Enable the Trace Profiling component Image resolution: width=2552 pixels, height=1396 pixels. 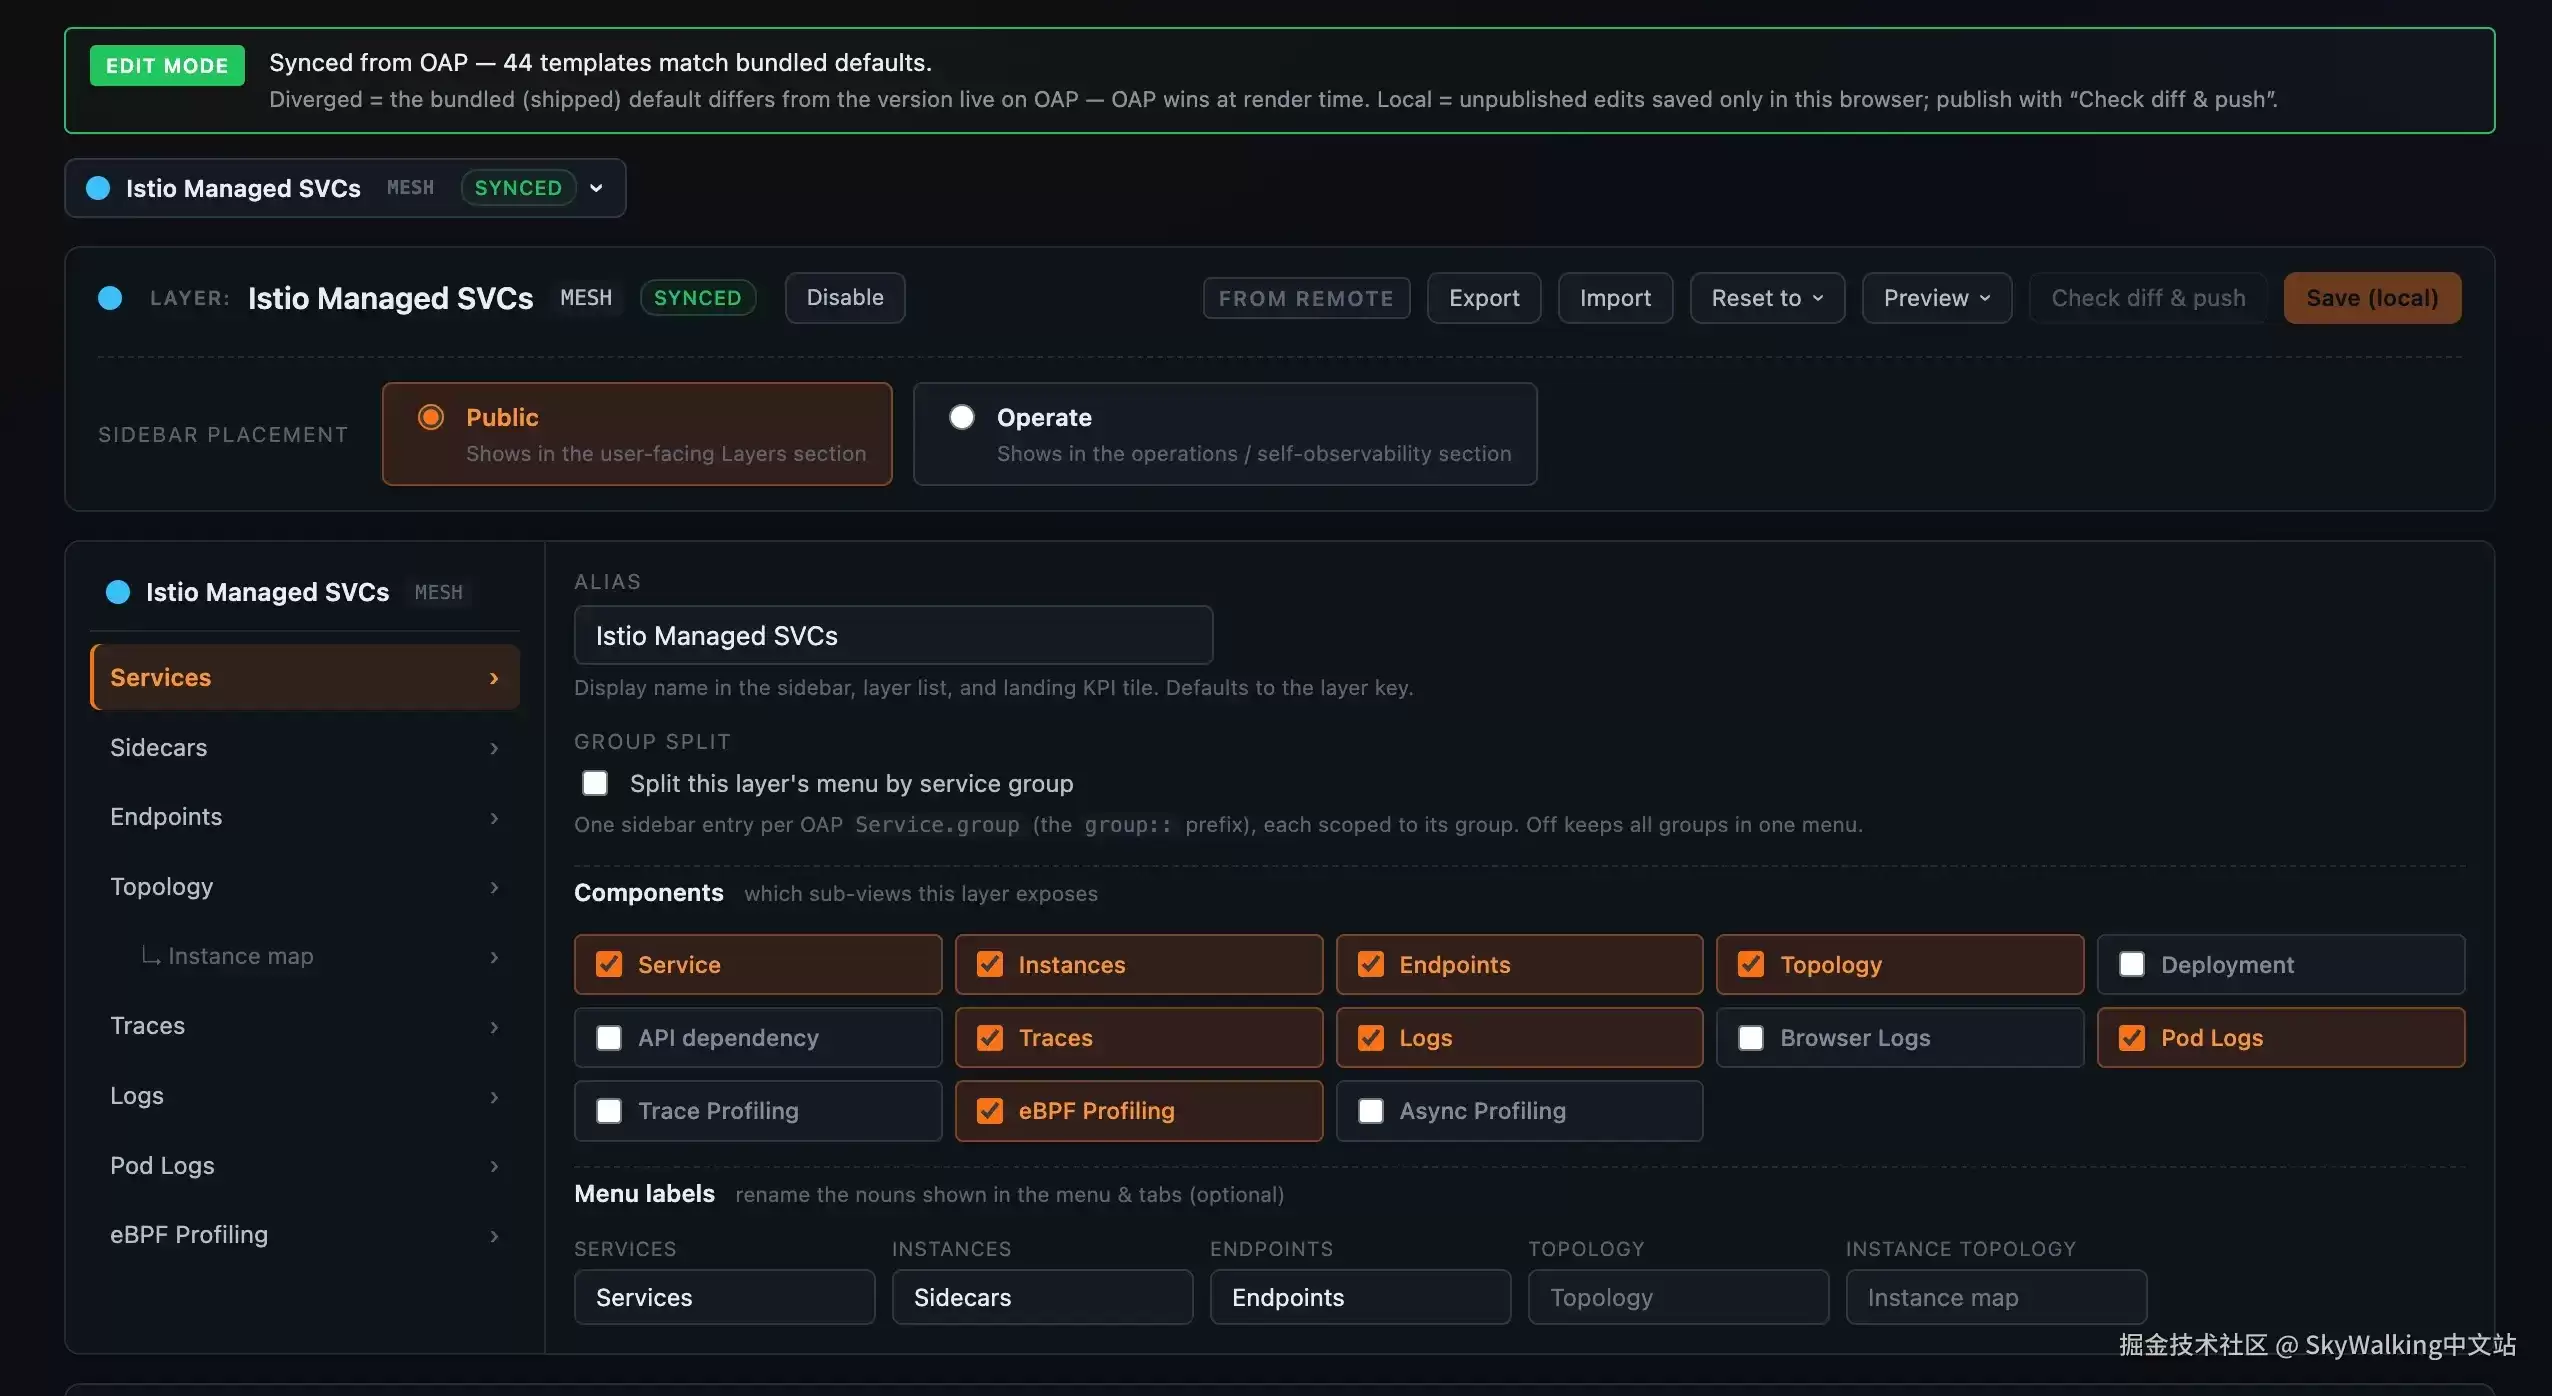click(609, 1111)
